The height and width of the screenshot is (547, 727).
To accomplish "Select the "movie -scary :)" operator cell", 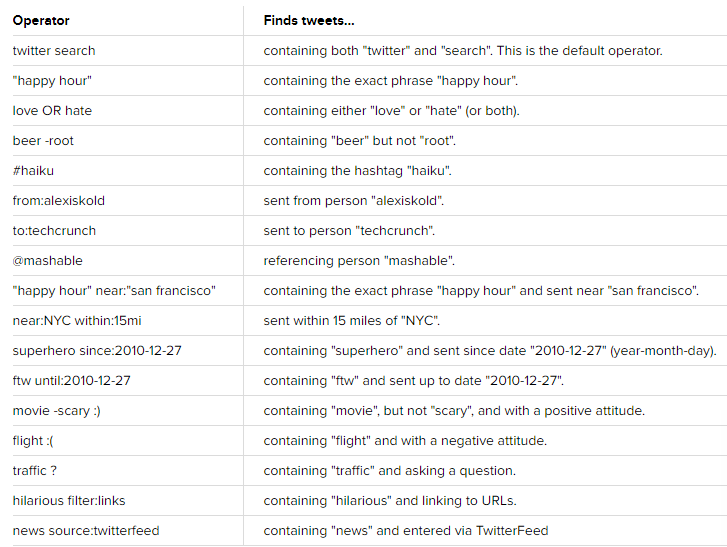I will (x=56, y=410).
